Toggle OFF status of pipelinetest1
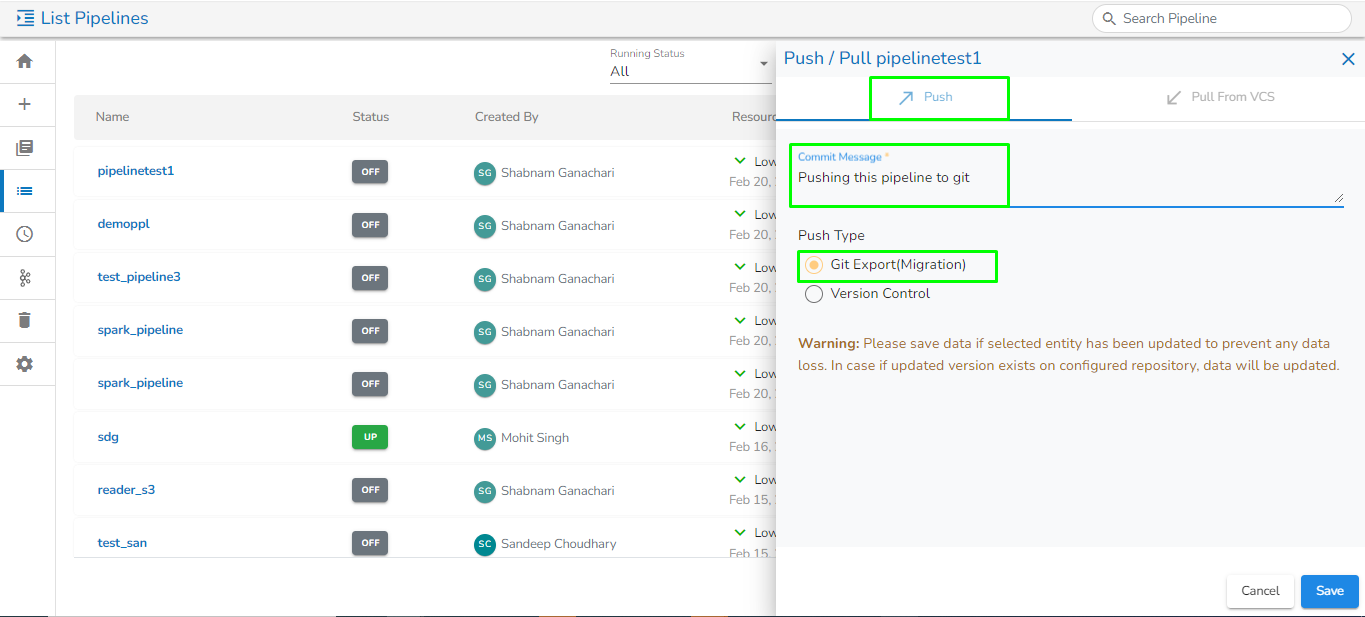Image resolution: width=1365 pixels, height=617 pixels. (x=370, y=172)
